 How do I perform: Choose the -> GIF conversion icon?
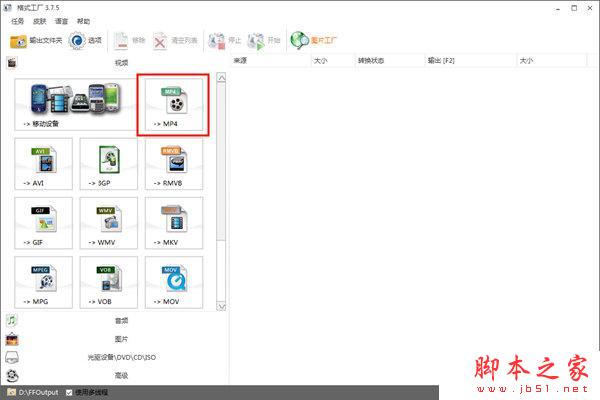point(43,223)
